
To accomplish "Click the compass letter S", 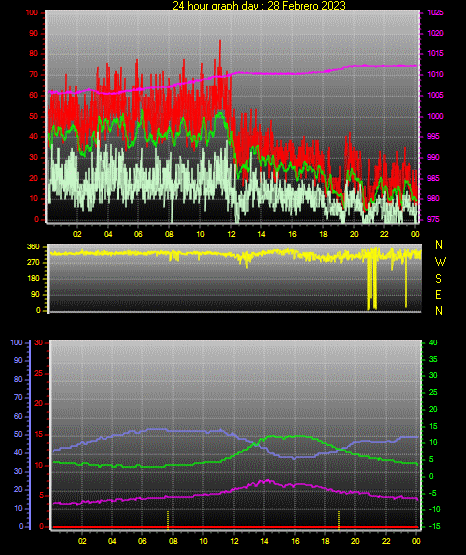I will (438, 279).
